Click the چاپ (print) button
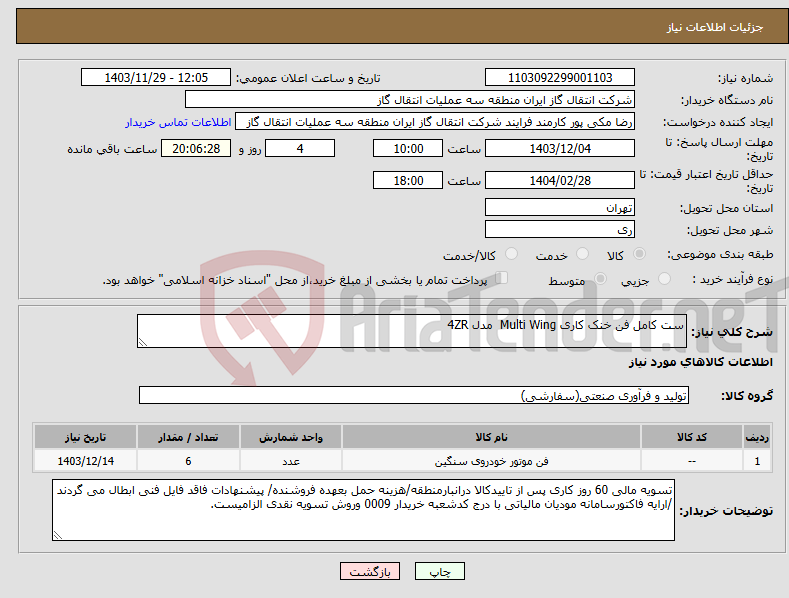The image size is (789, 598). click(x=440, y=571)
